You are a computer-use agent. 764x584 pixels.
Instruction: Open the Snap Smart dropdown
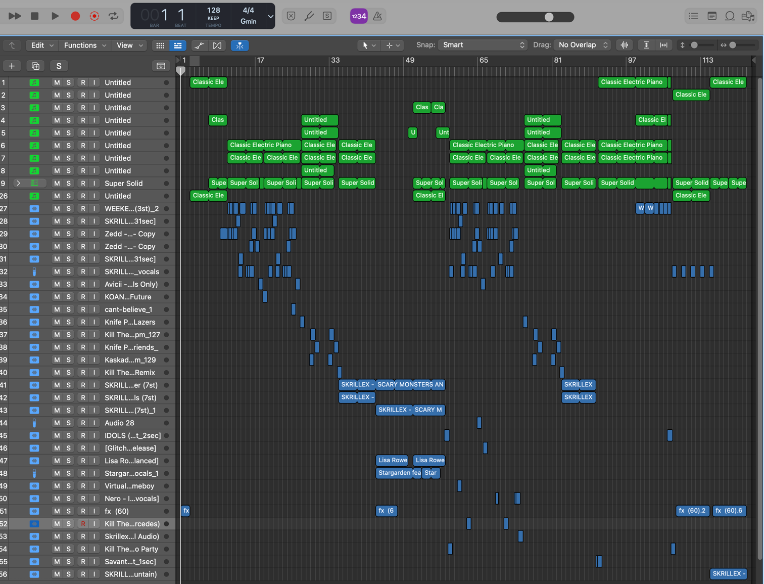482,45
